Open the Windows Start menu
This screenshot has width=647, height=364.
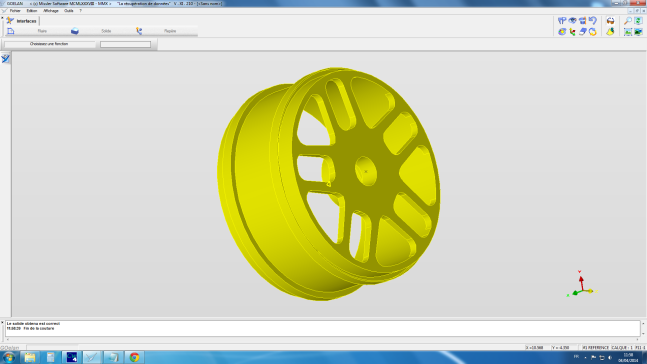pyautogui.click(x=9, y=357)
